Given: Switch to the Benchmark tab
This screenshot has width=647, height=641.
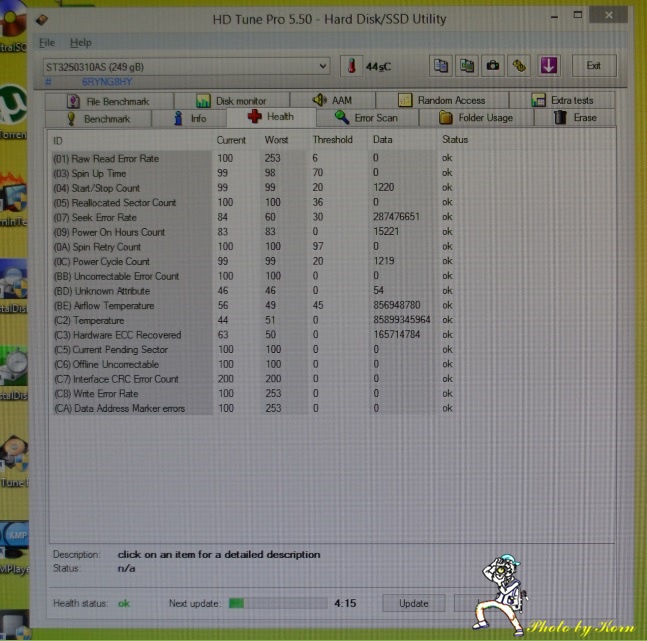Looking at the screenshot, I should pos(98,119).
